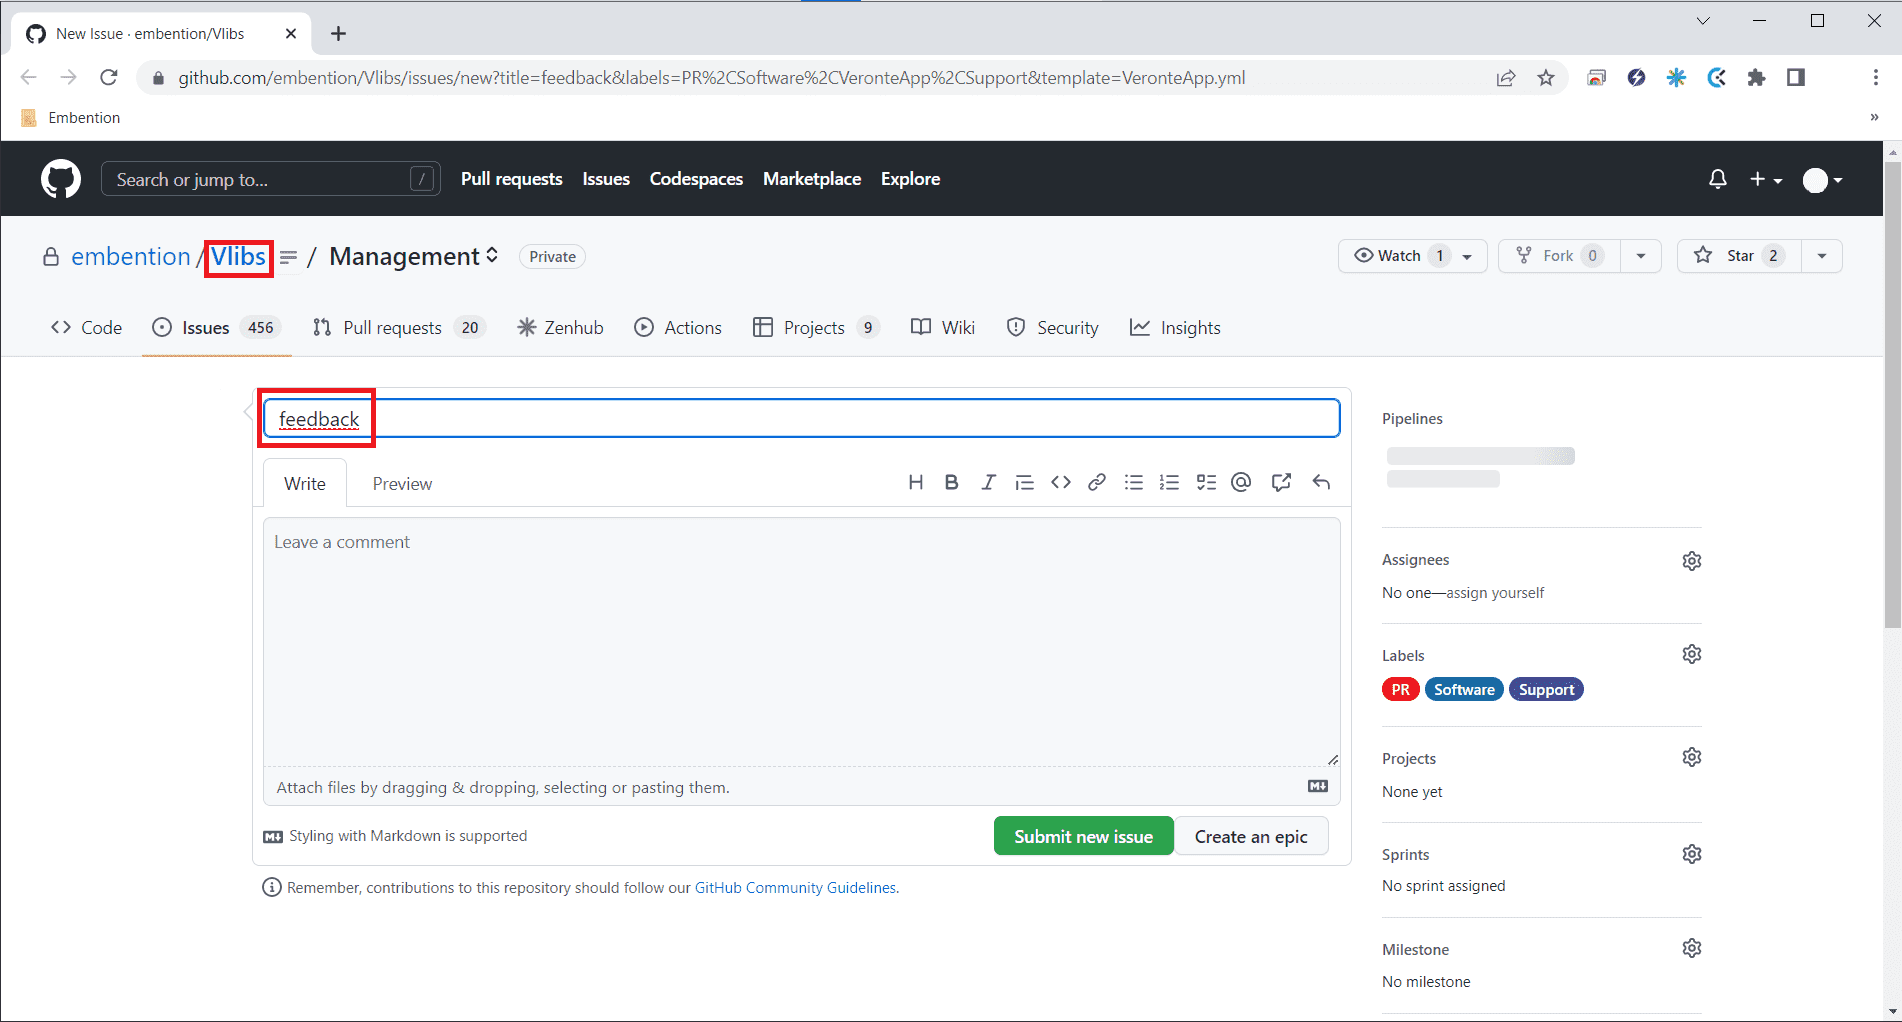Screen dimensions: 1902x1022
Task: Open the browser extensions puzzle icon
Action: coord(1756,78)
